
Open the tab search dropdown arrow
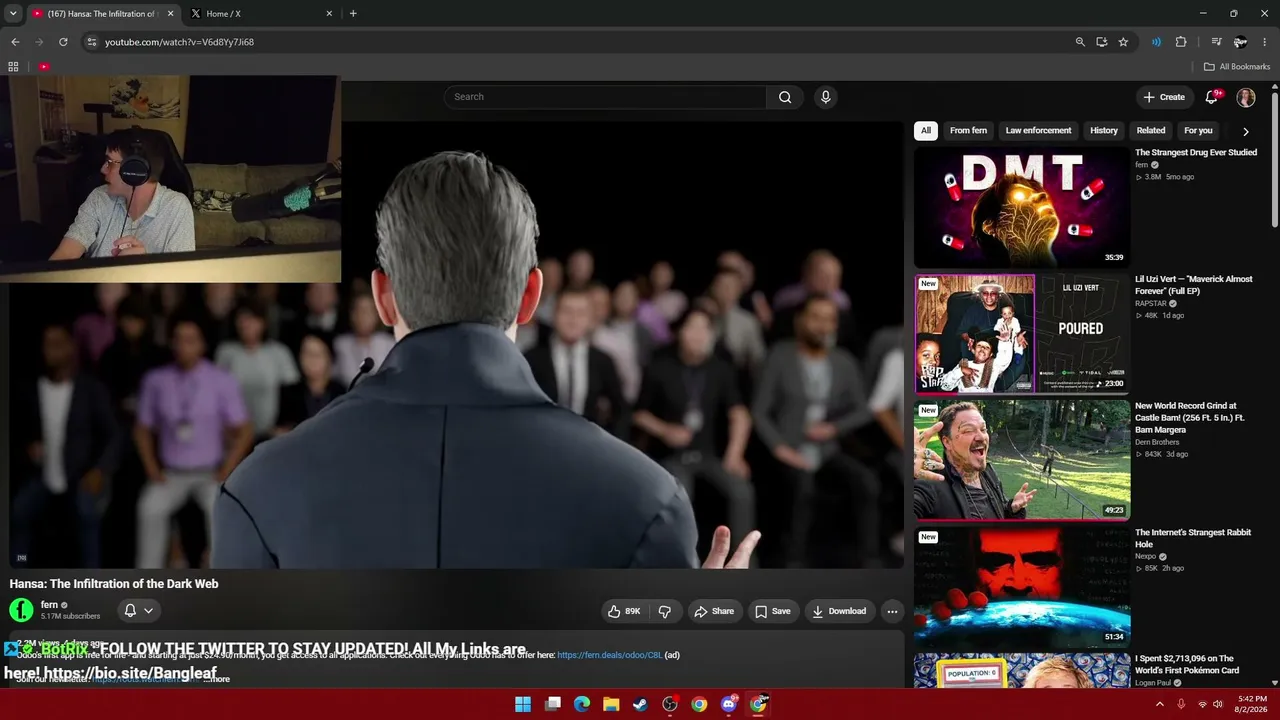(x=13, y=14)
